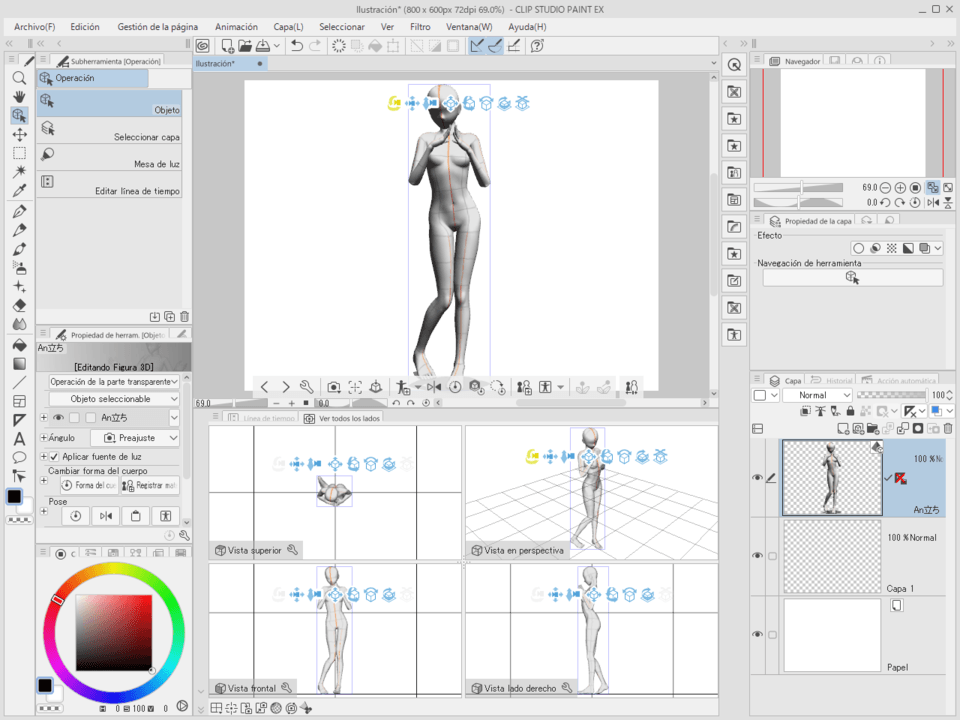Screen dimensions: 960x720
Task: Open Preajuste angle dropdown
Action: coord(135,438)
